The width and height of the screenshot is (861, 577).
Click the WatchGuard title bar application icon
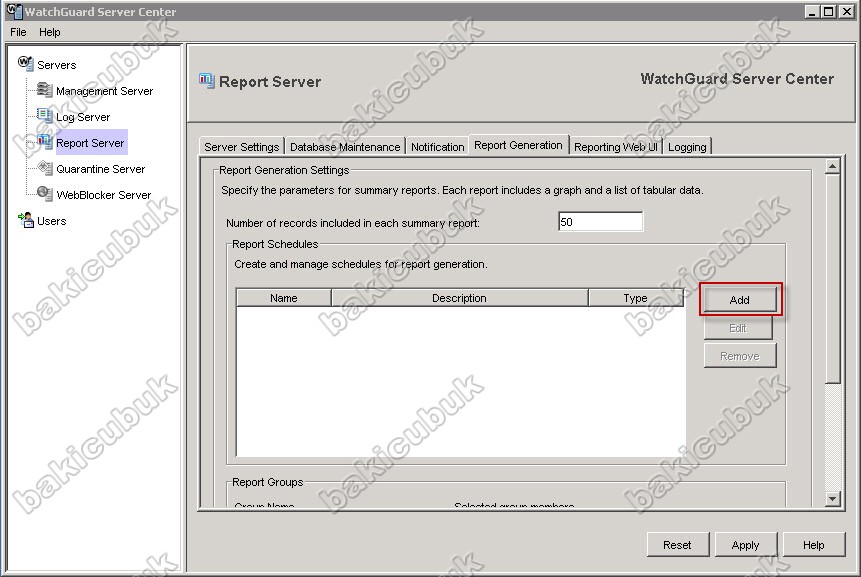14,11
